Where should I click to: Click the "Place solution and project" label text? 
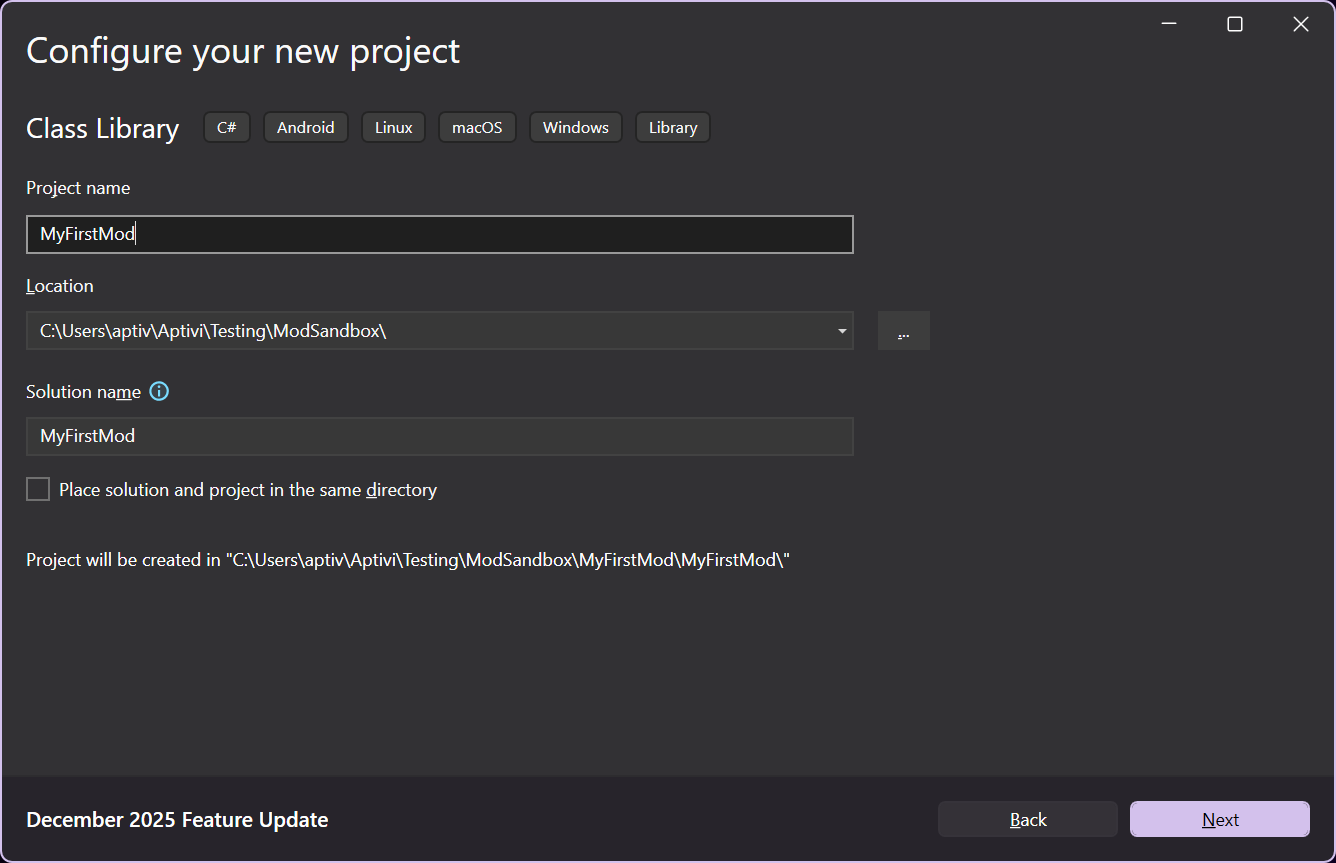click(x=248, y=490)
